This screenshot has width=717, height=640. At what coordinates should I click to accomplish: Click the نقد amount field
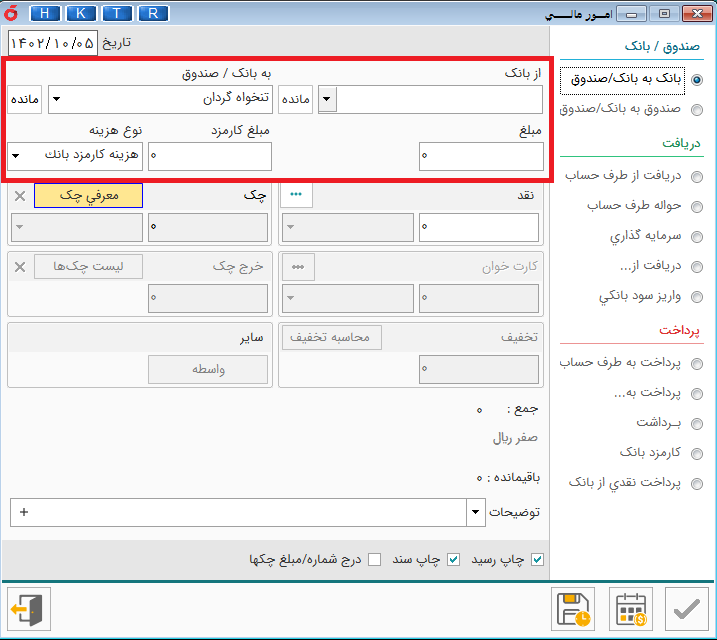click(479, 227)
